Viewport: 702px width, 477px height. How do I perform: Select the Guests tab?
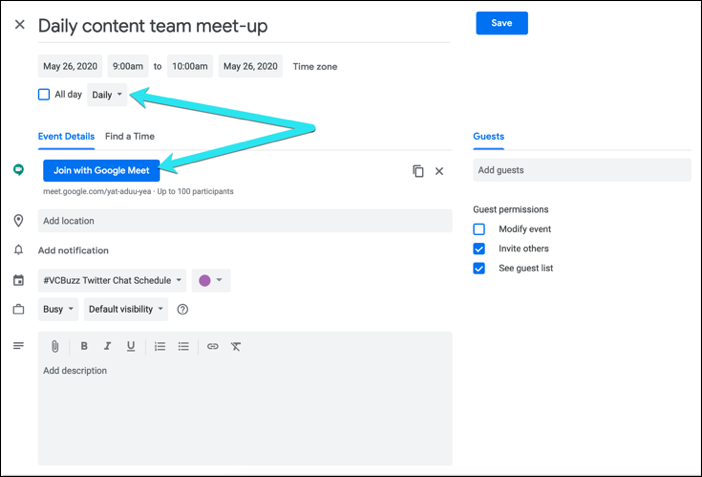[488, 137]
